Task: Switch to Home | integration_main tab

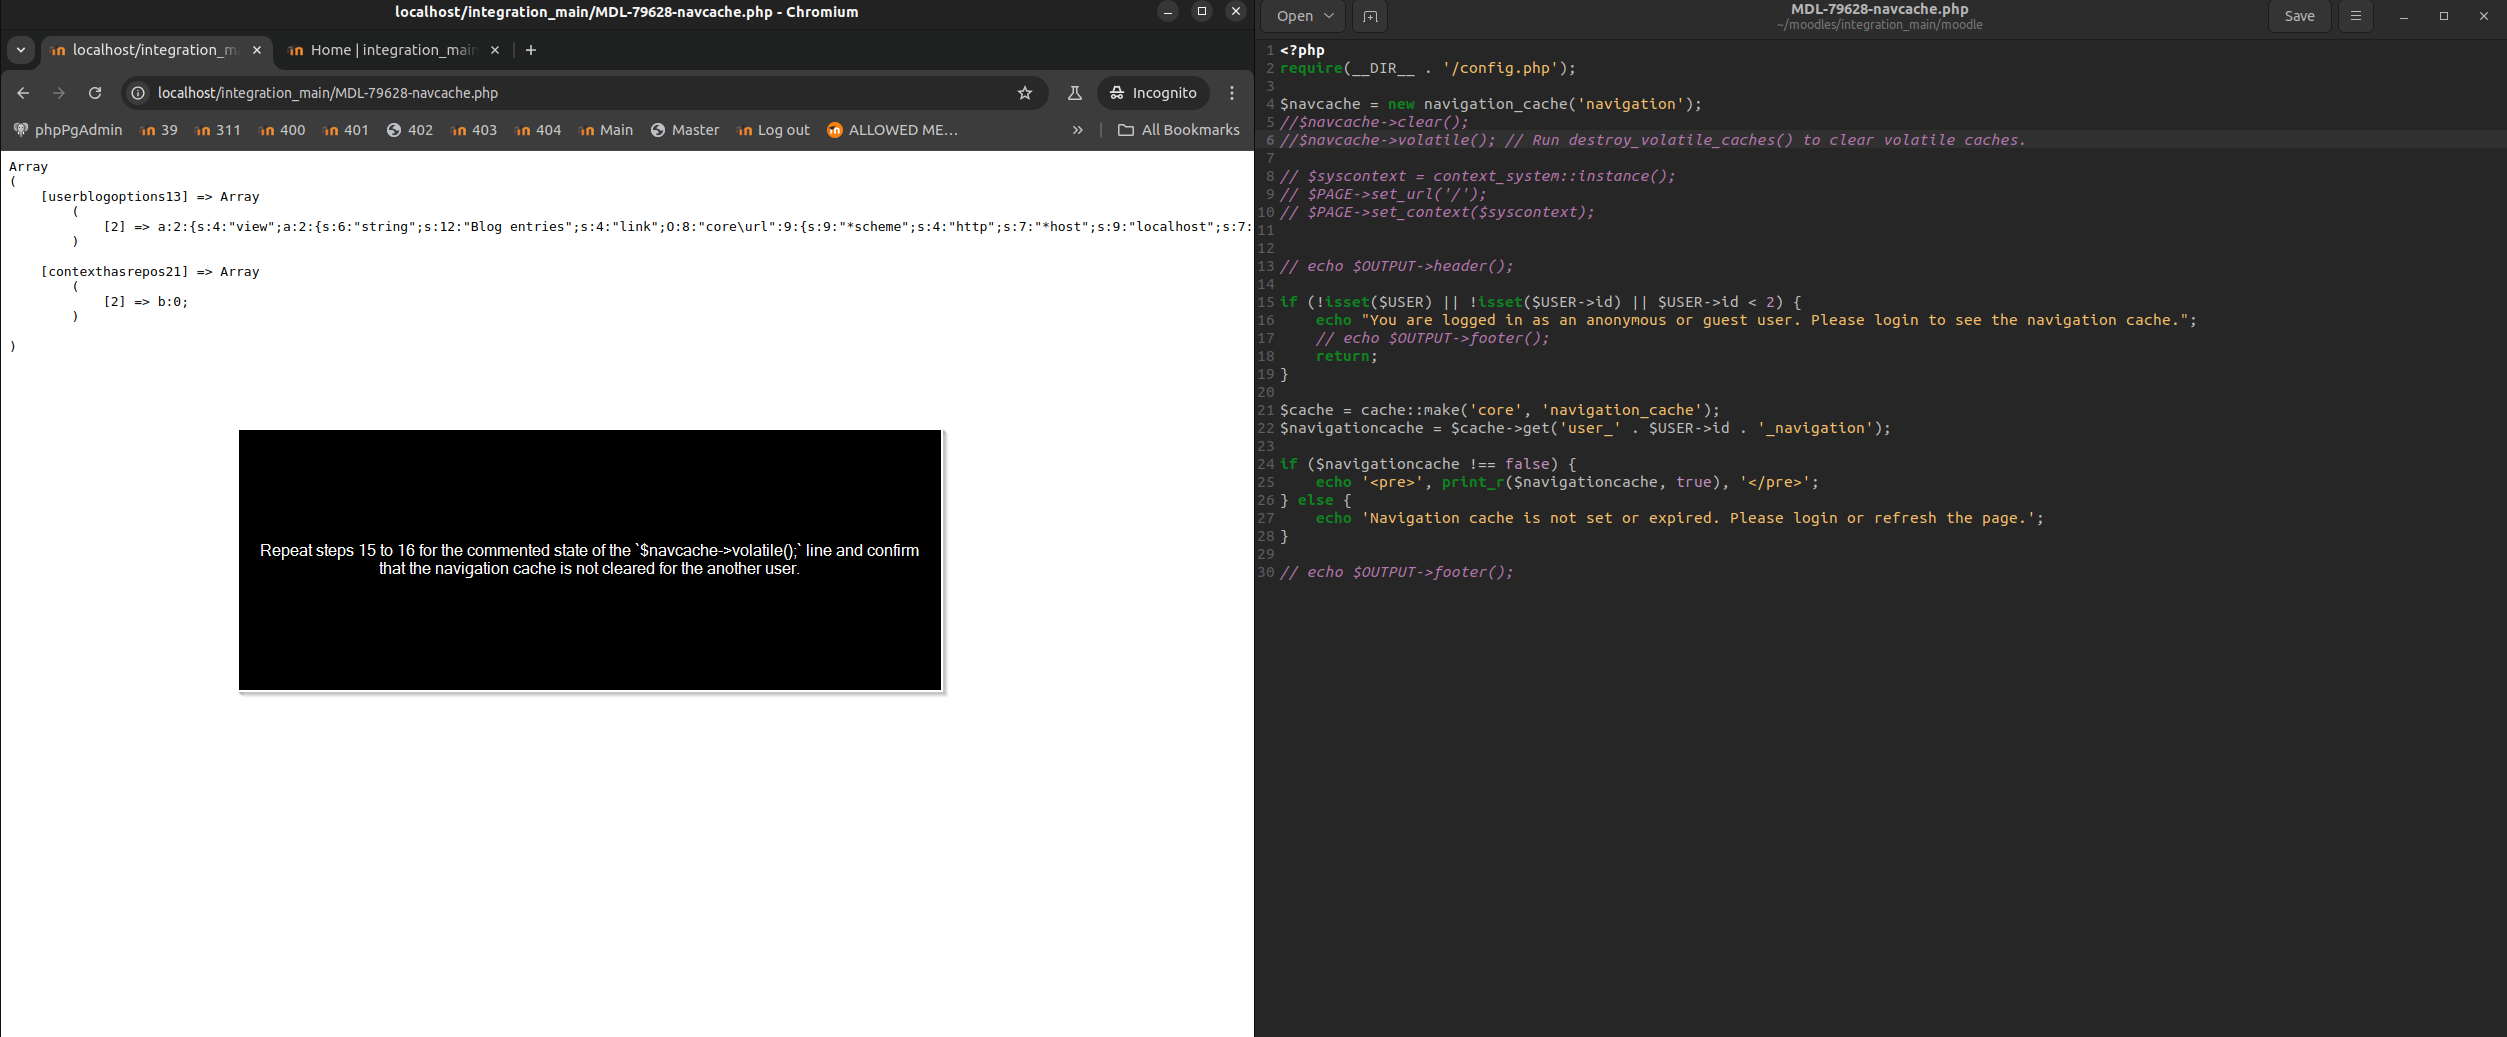Action: (x=393, y=50)
